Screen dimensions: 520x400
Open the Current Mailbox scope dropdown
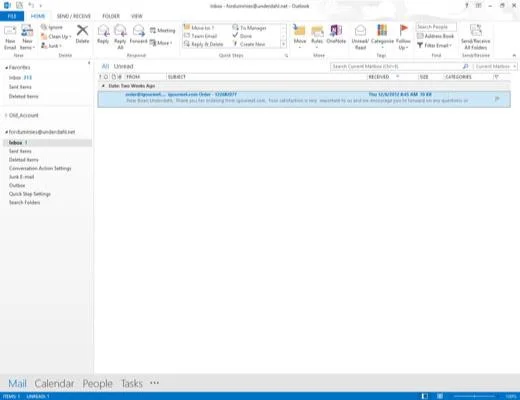coord(495,66)
